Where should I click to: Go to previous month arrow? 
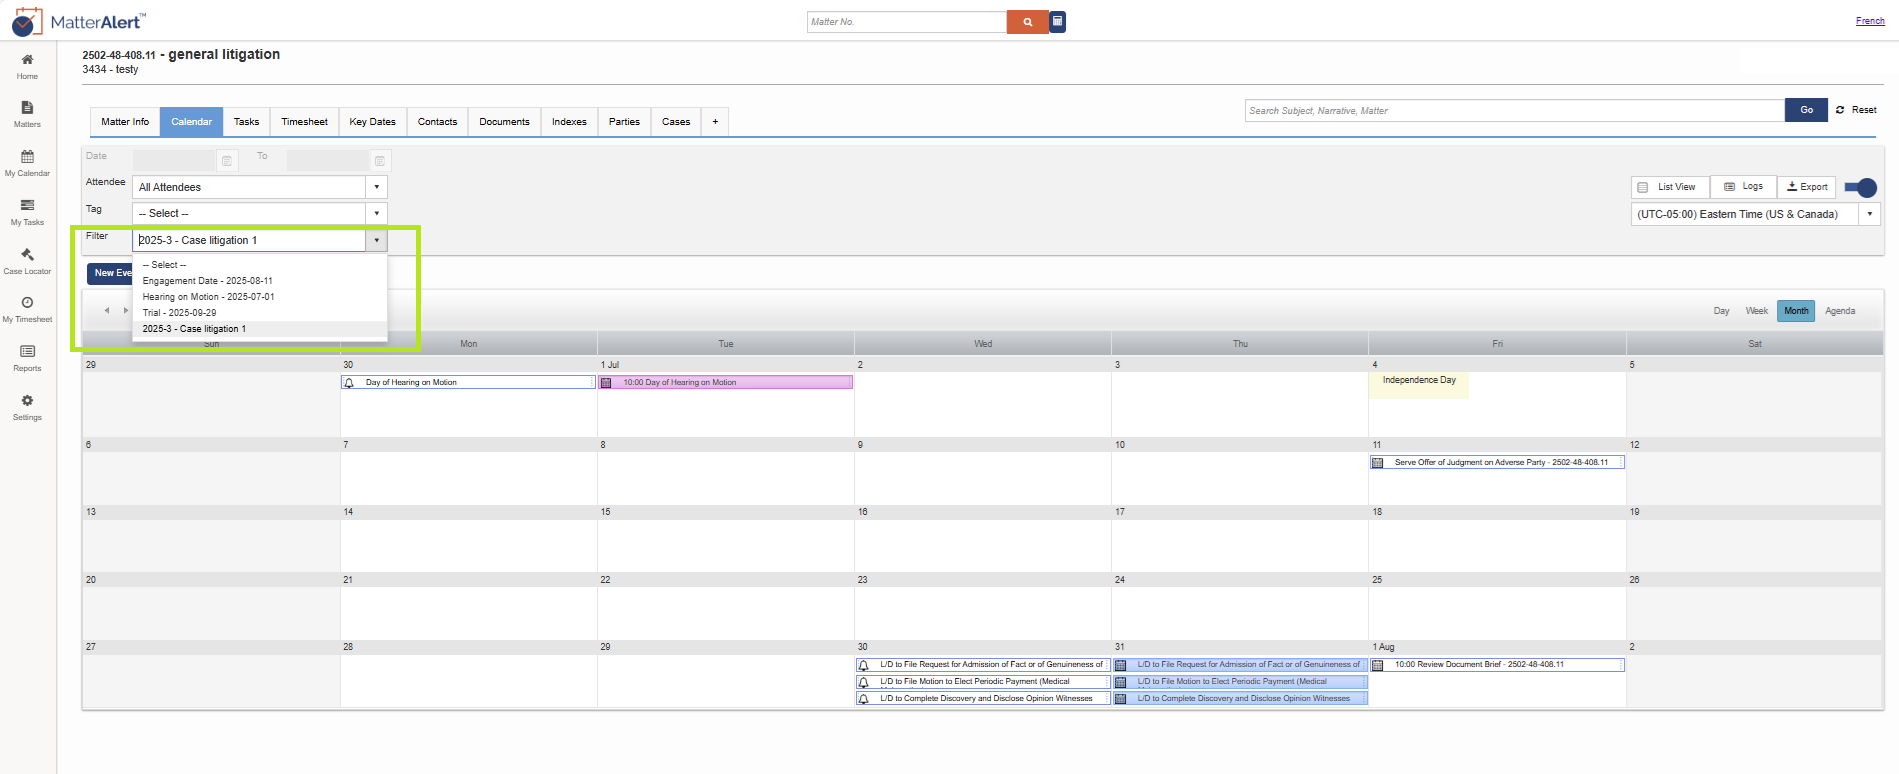pyautogui.click(x=107, y=310)
